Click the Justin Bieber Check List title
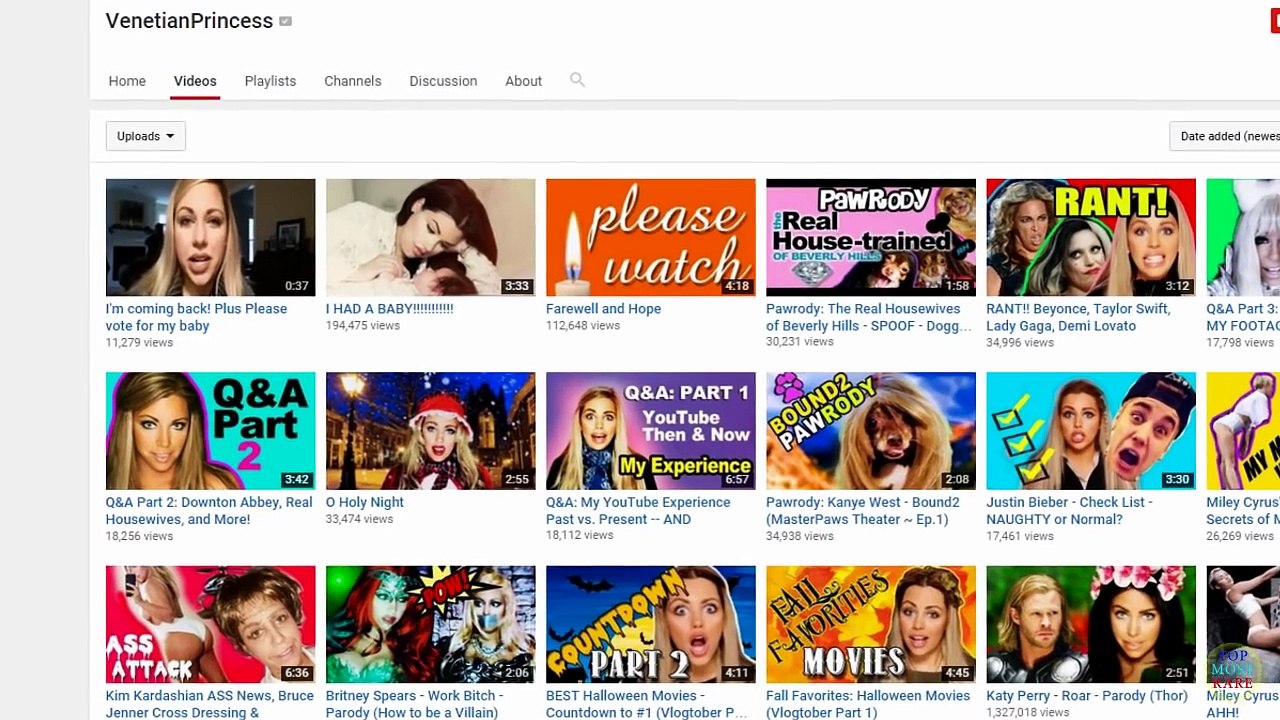Image resolution: width=1280 pixels, height=720 pixels. 1069,511
